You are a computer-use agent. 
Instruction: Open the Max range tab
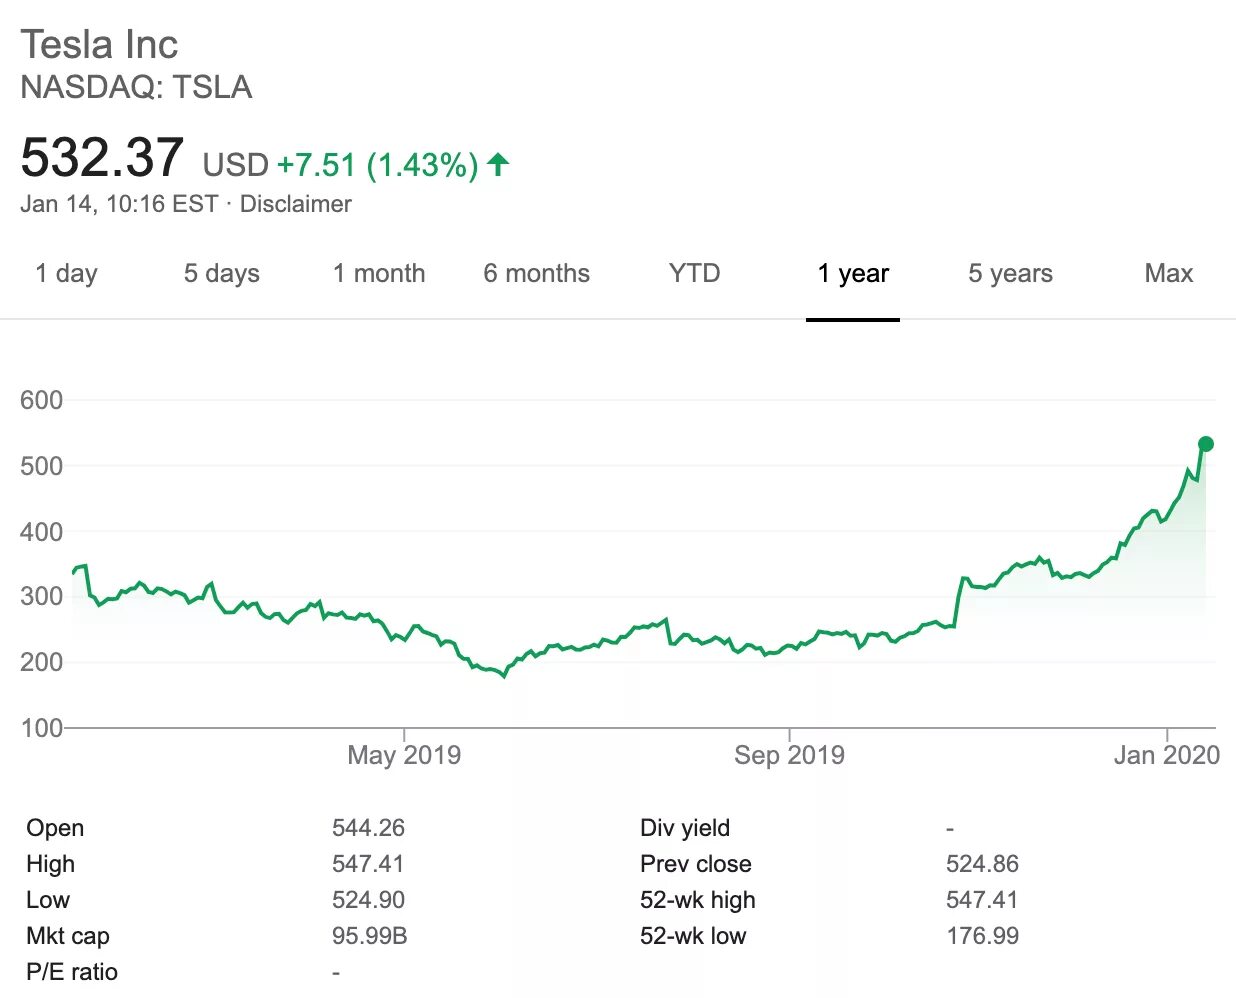pos(1169,273)
